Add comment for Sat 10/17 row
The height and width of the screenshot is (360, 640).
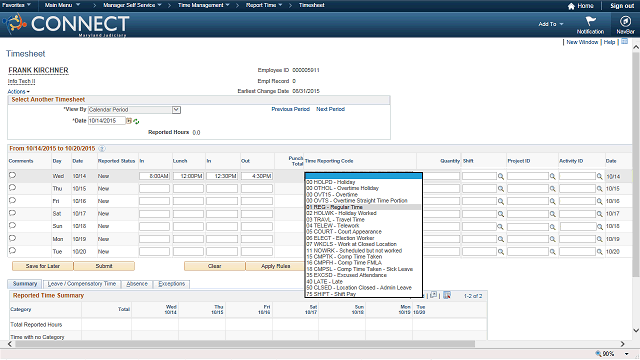[12, 213]
